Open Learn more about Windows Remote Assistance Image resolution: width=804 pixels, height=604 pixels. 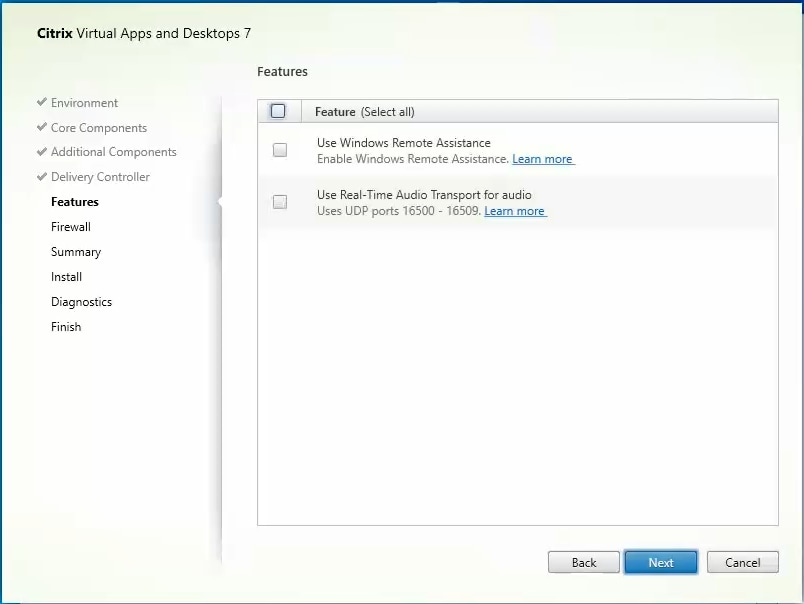point(543,159)
